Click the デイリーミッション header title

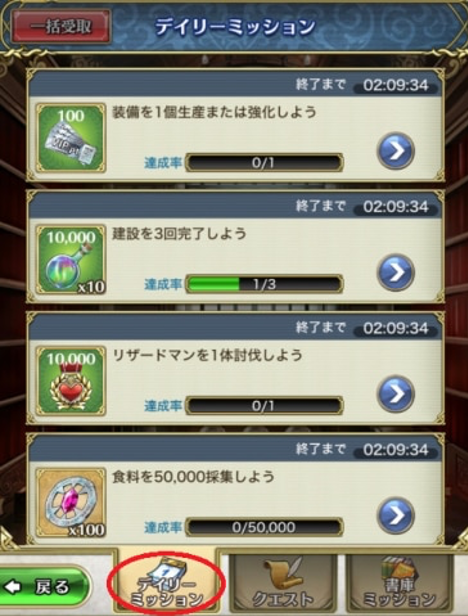coord(235,27)
